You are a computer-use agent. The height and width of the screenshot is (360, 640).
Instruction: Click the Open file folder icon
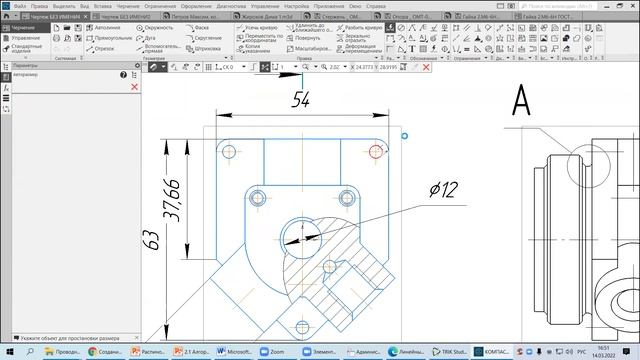point(67,28)
